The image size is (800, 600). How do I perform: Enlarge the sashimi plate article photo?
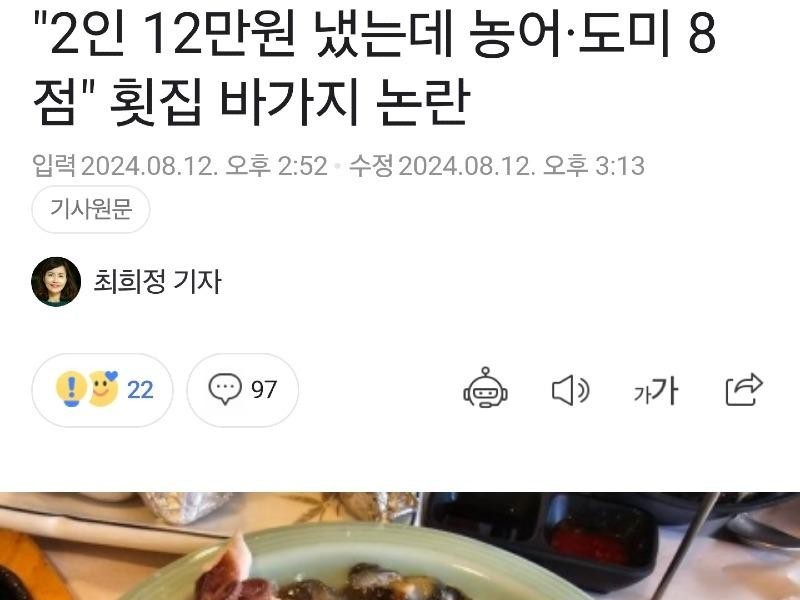point(400,546)
